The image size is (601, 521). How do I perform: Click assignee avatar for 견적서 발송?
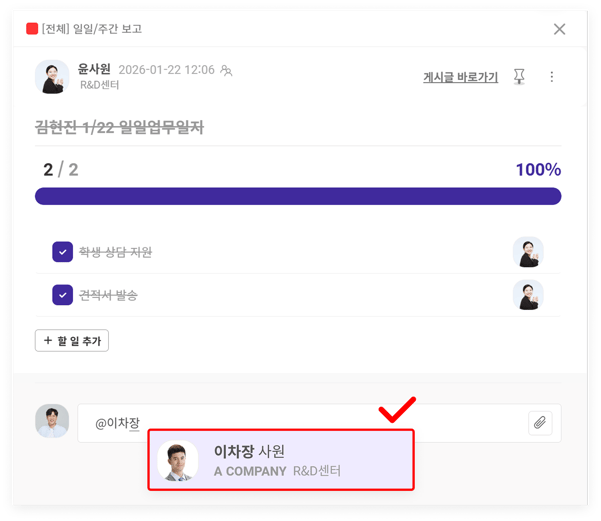527,295
